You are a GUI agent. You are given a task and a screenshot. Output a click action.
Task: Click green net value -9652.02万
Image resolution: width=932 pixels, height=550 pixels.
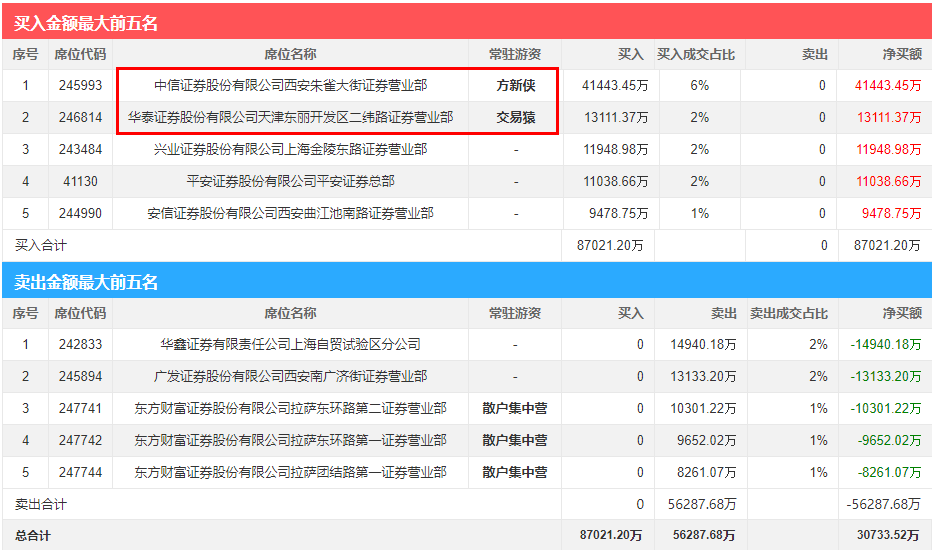pyautogui.click(x=889, y=441)
